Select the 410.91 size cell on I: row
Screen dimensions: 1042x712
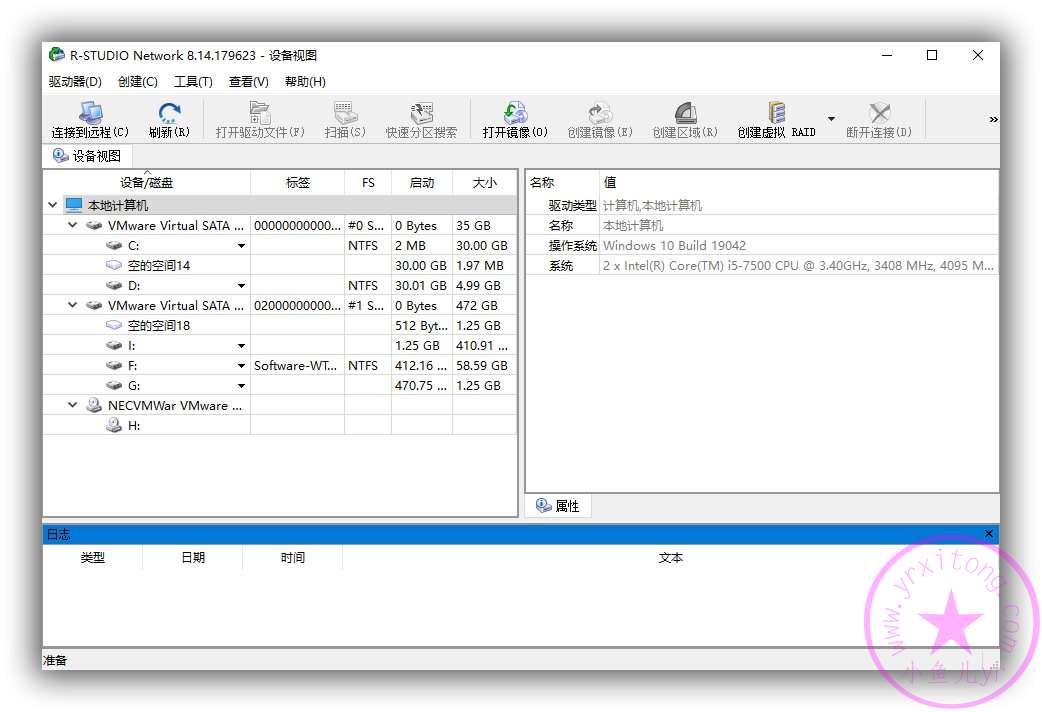click(x=484, y=345)
